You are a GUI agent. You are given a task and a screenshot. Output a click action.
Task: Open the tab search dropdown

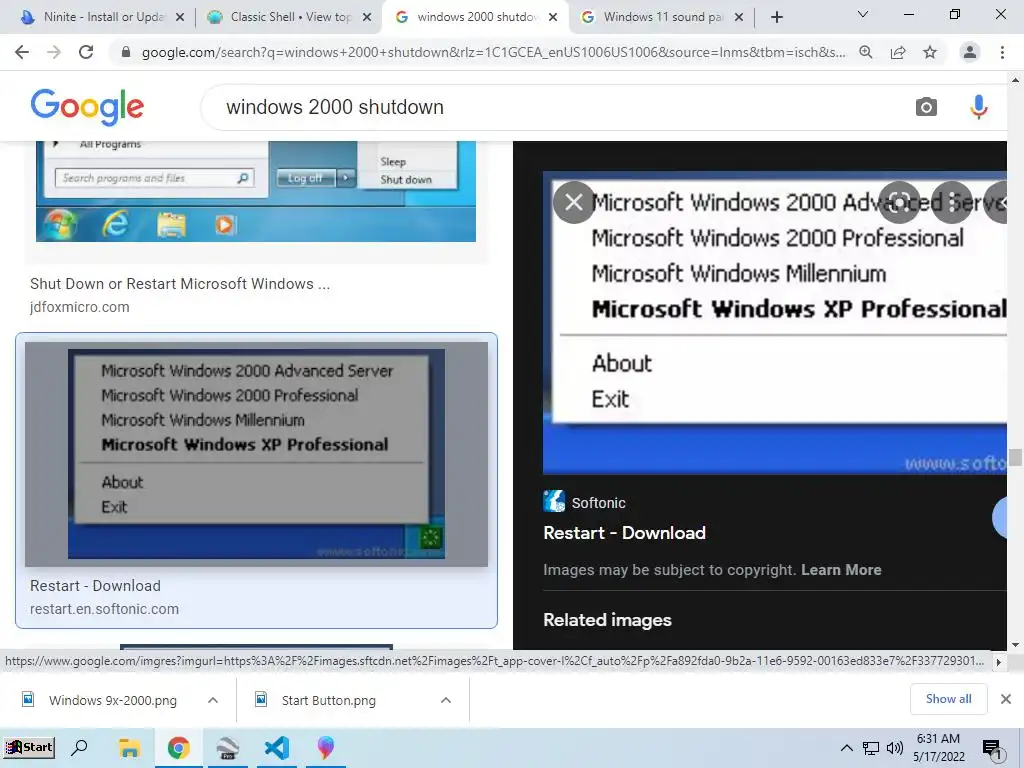(863, 14)
